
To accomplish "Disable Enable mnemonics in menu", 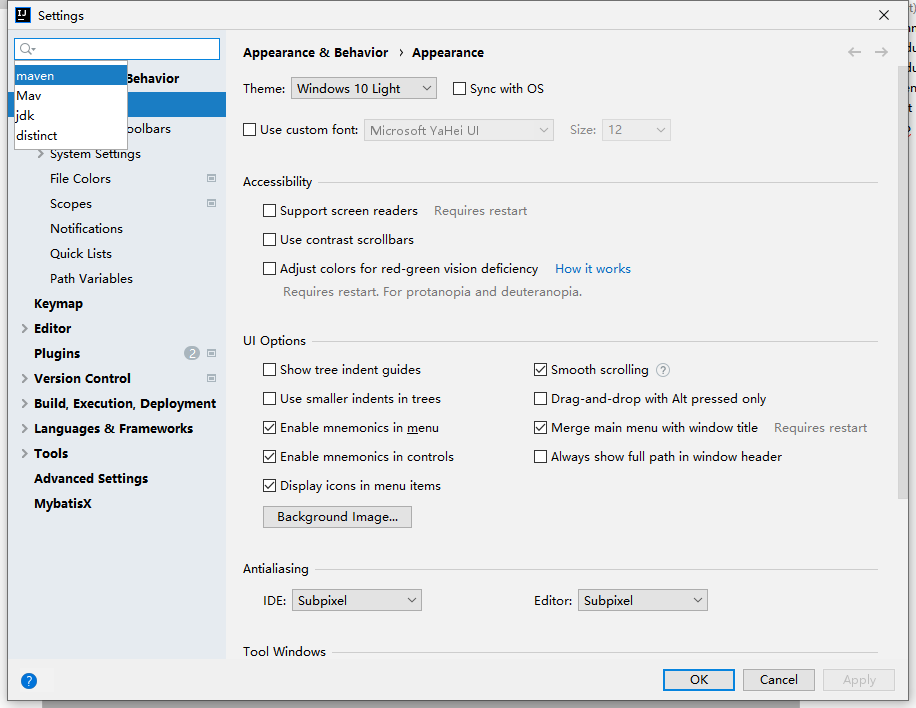I will (x=269, y=428).
